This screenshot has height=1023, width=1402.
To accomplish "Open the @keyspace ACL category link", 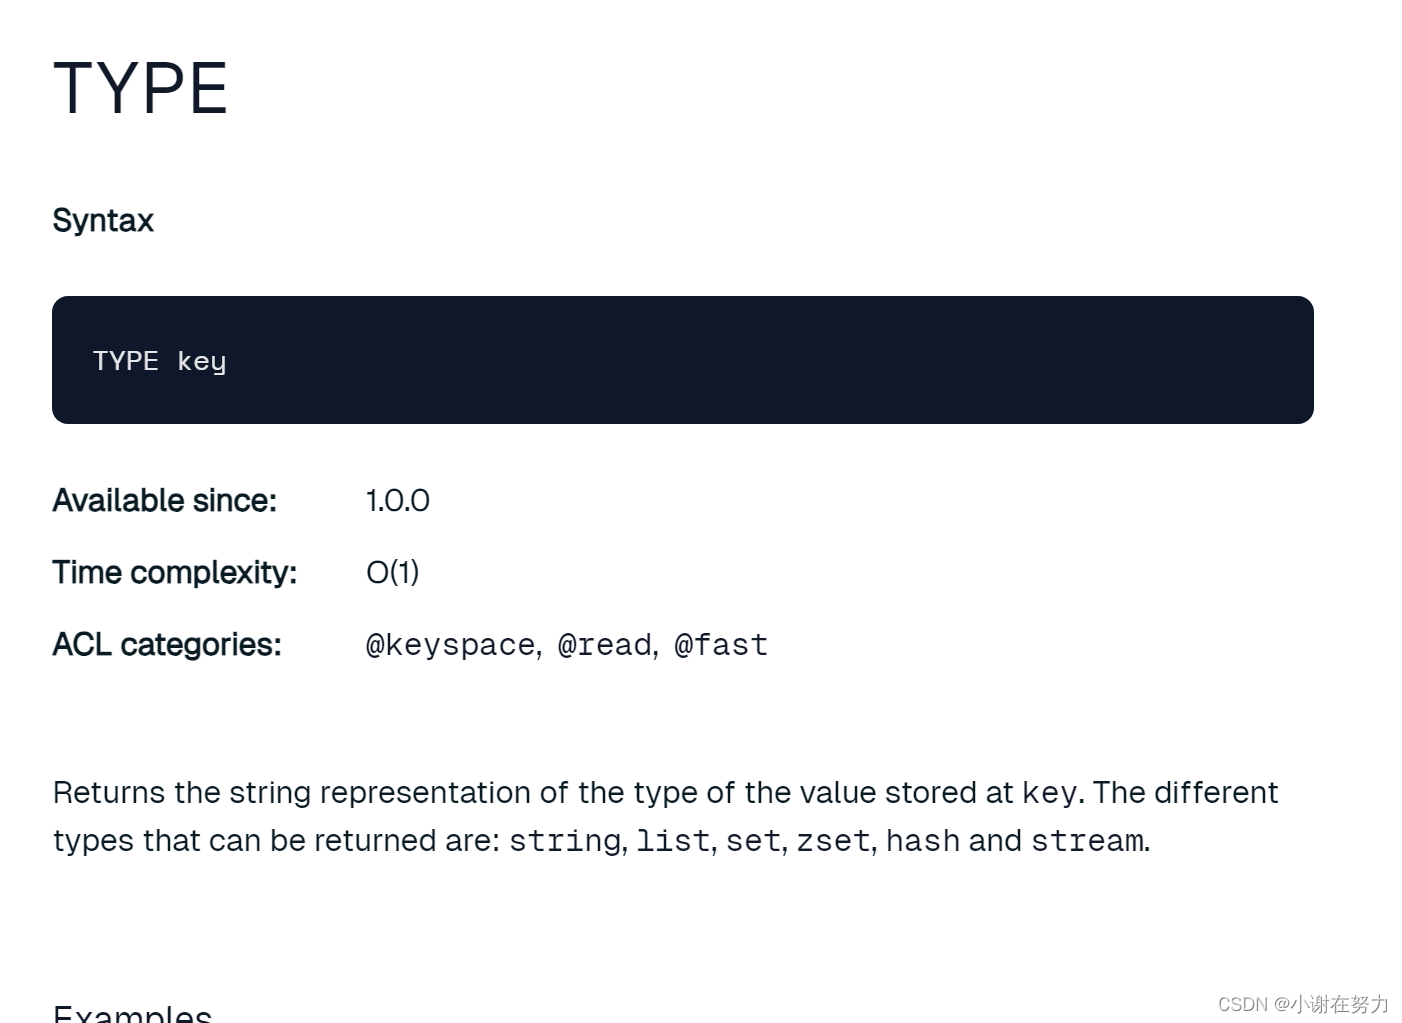I will 450,645.
